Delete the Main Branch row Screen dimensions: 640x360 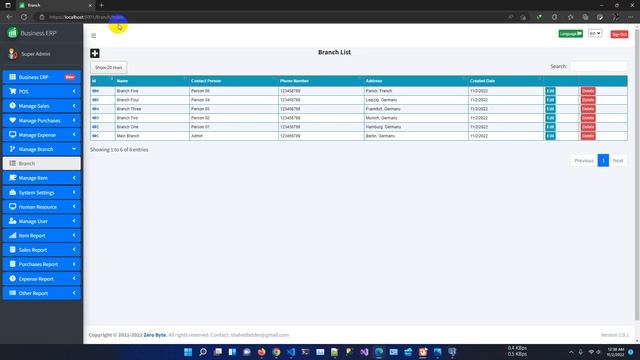click(x=588, y=136)
